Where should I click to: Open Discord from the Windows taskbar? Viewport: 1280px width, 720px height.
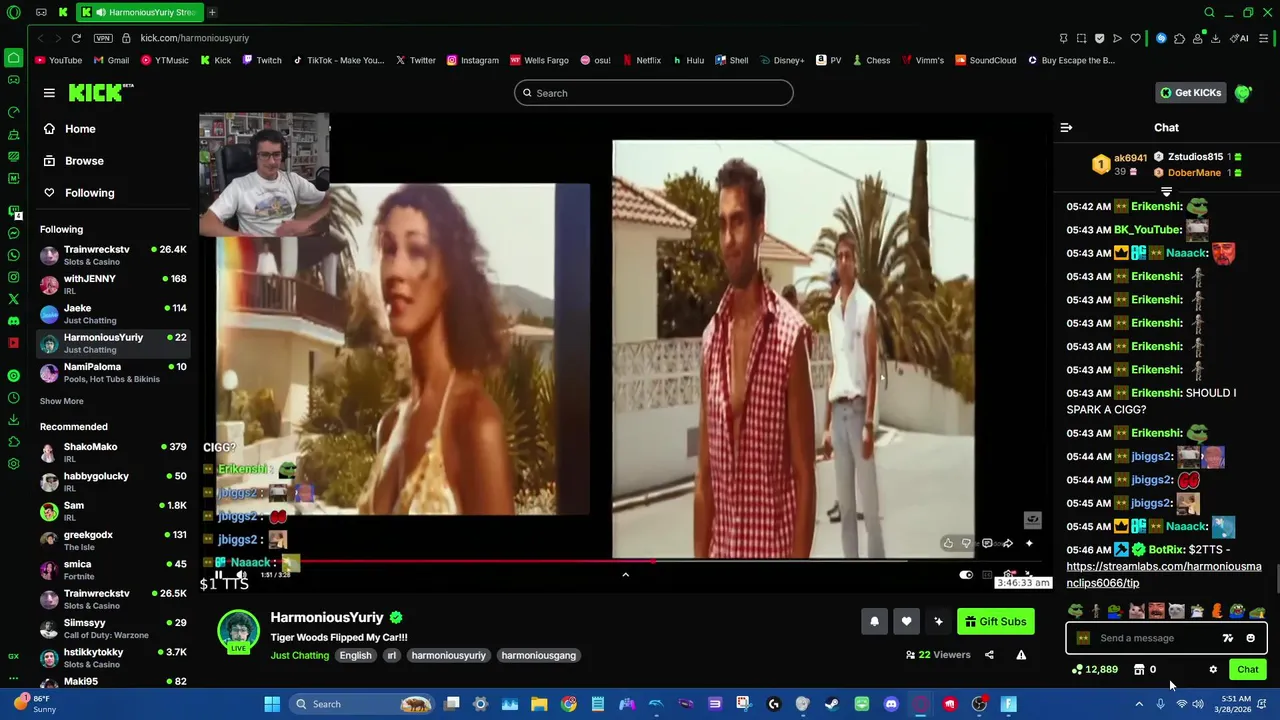coord(891,704)
